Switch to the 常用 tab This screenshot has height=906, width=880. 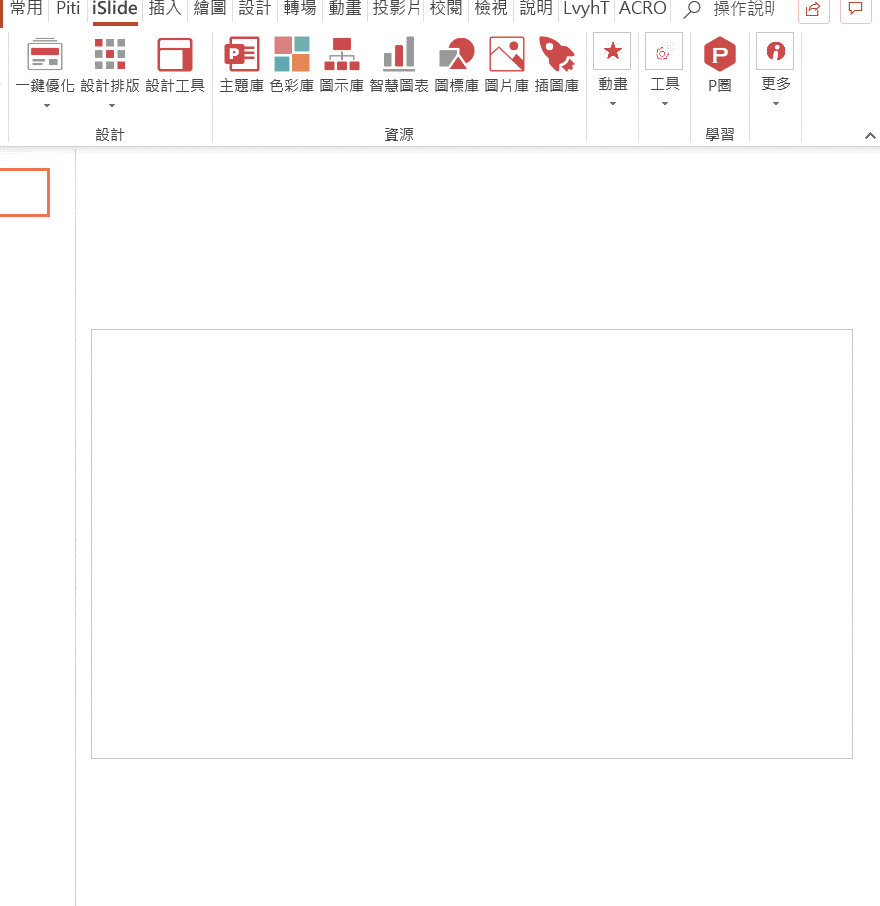[27, 9]
